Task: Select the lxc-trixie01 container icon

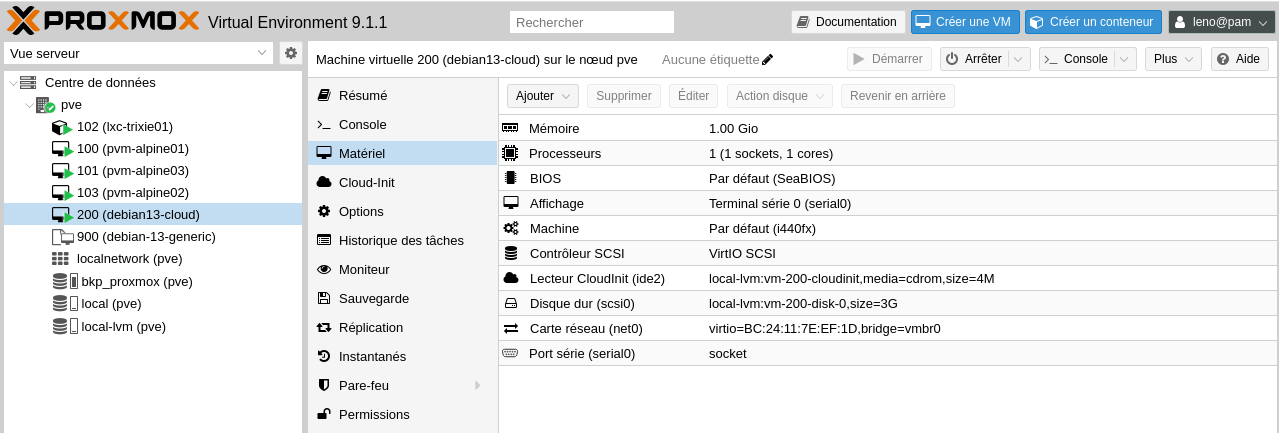Action: 61,127
